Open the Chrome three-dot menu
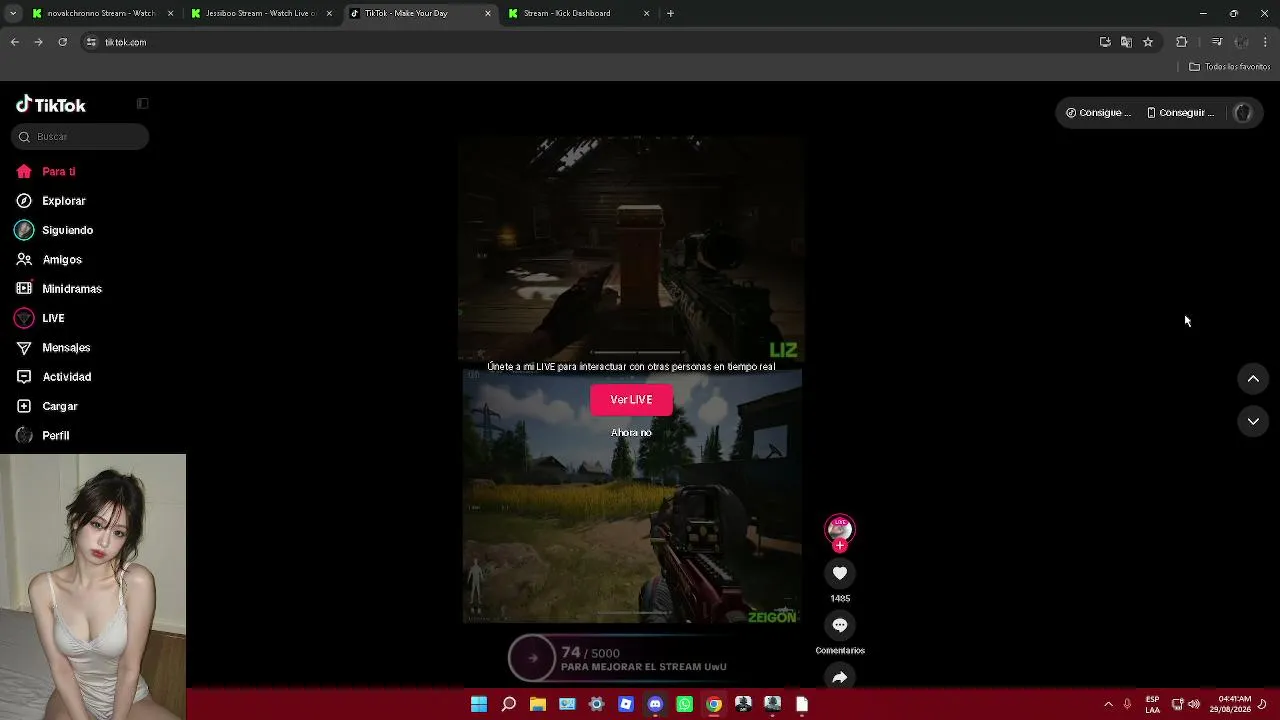This screenshot has width=1280, height=720. coord(1265,42)
